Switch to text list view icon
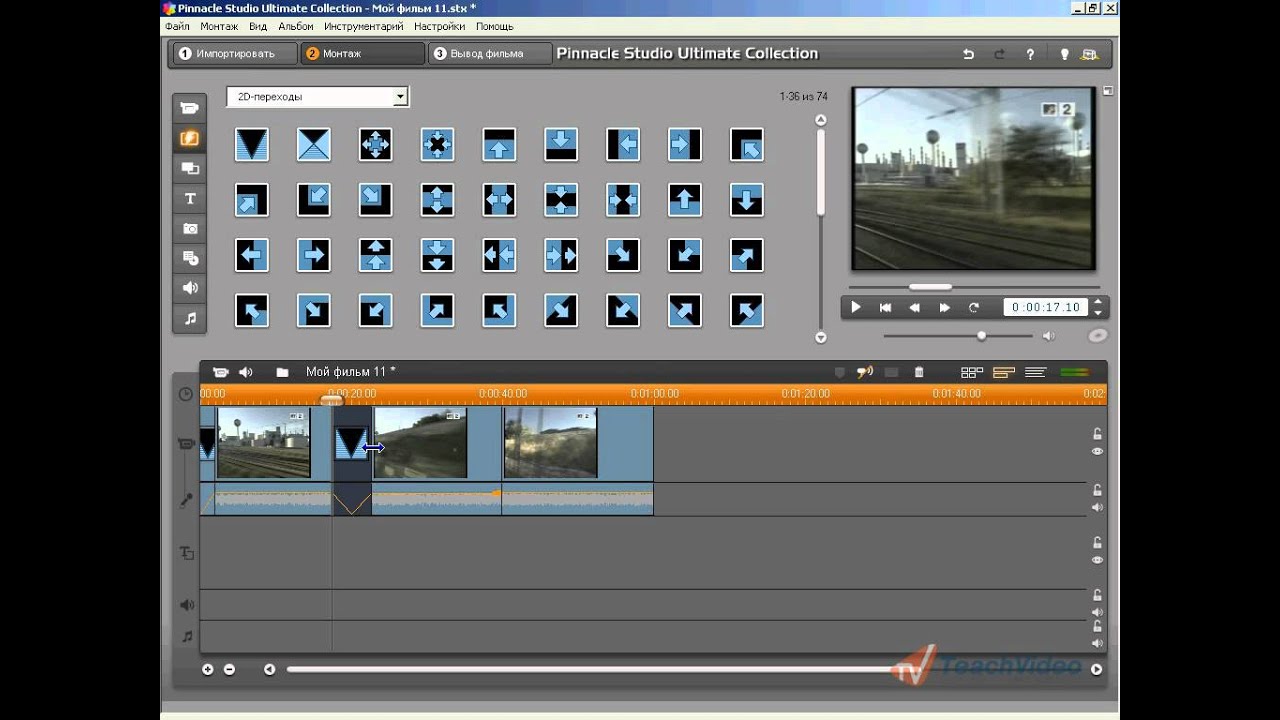This screenshot has height=720, width=1280. 1036,372
